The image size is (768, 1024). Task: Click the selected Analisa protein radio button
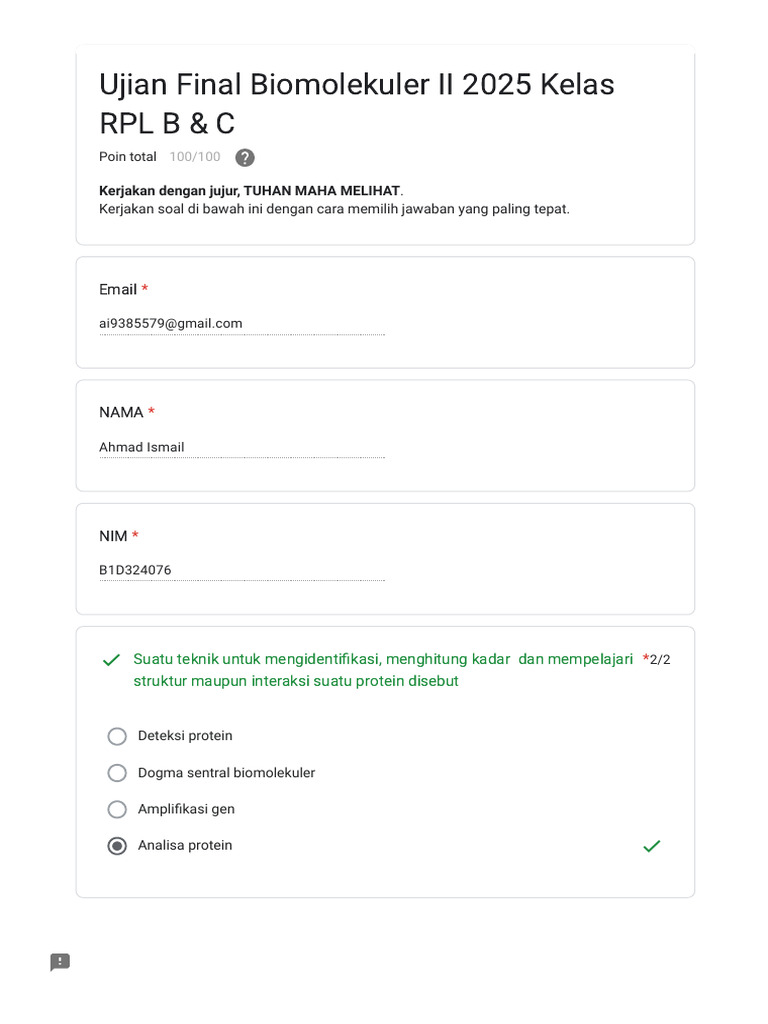[117, 846]
